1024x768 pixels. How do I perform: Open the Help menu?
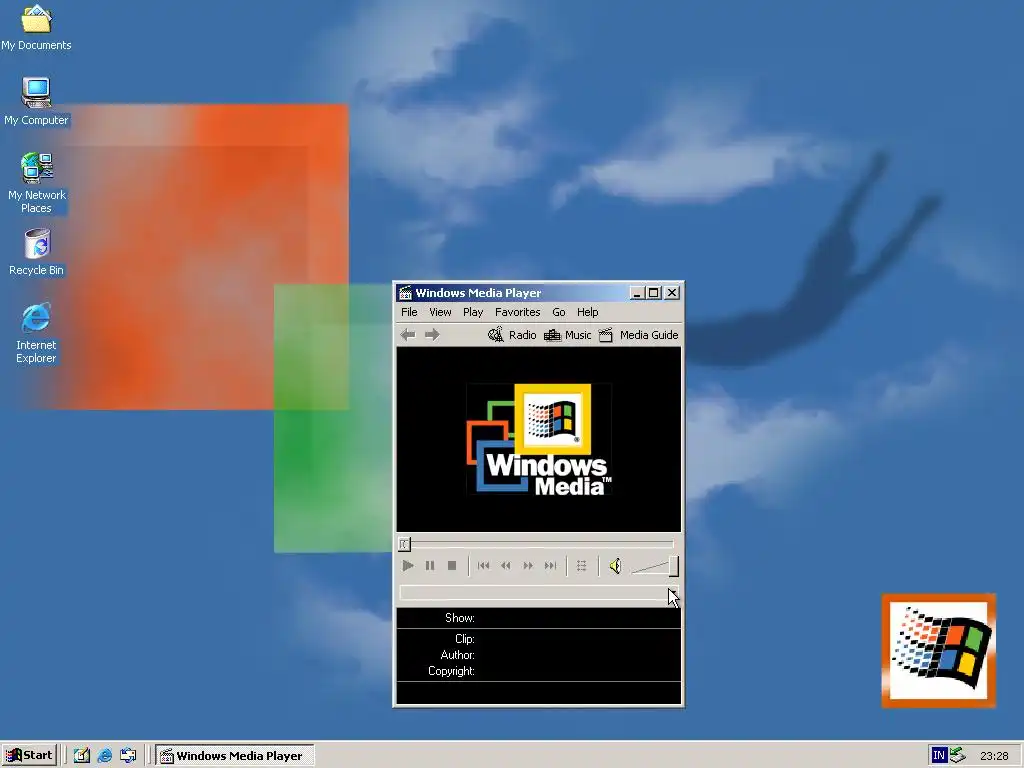(x=587, y=312)
